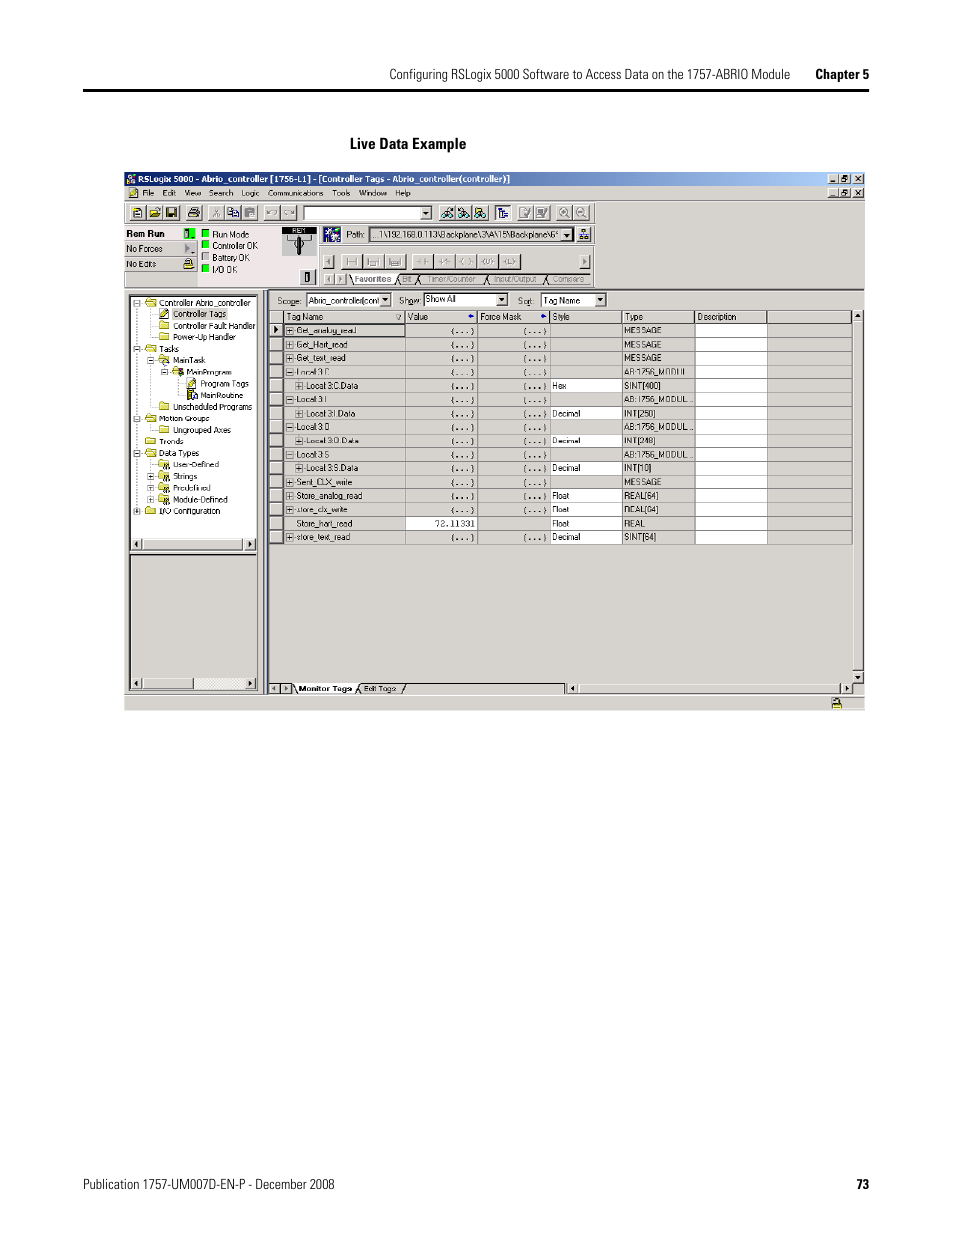Viewport: 954px width, 1235px height.
Task: Expand the Local:3:S.Data tag
Action: [x=299, y=468]
